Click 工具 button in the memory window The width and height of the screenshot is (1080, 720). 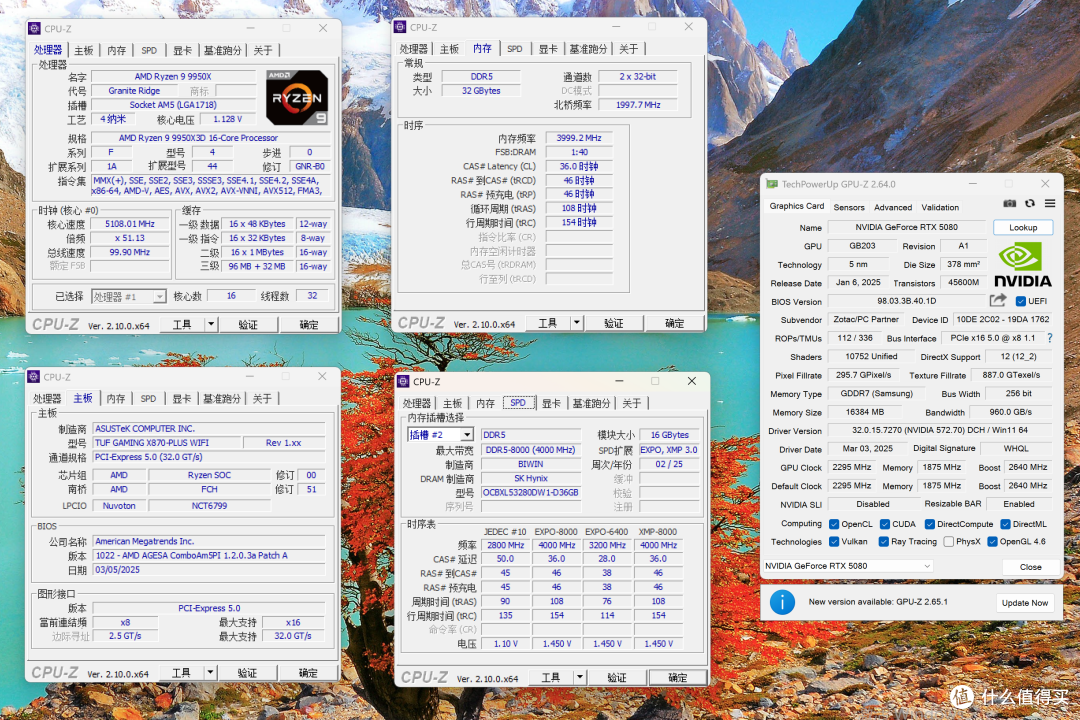click(x=548, y=322)
